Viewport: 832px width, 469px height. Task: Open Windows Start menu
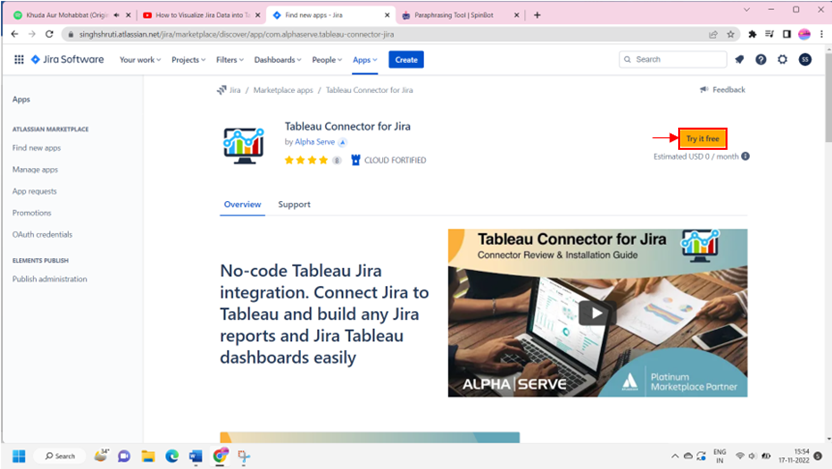pyautogui.click(x=19, y=456)
